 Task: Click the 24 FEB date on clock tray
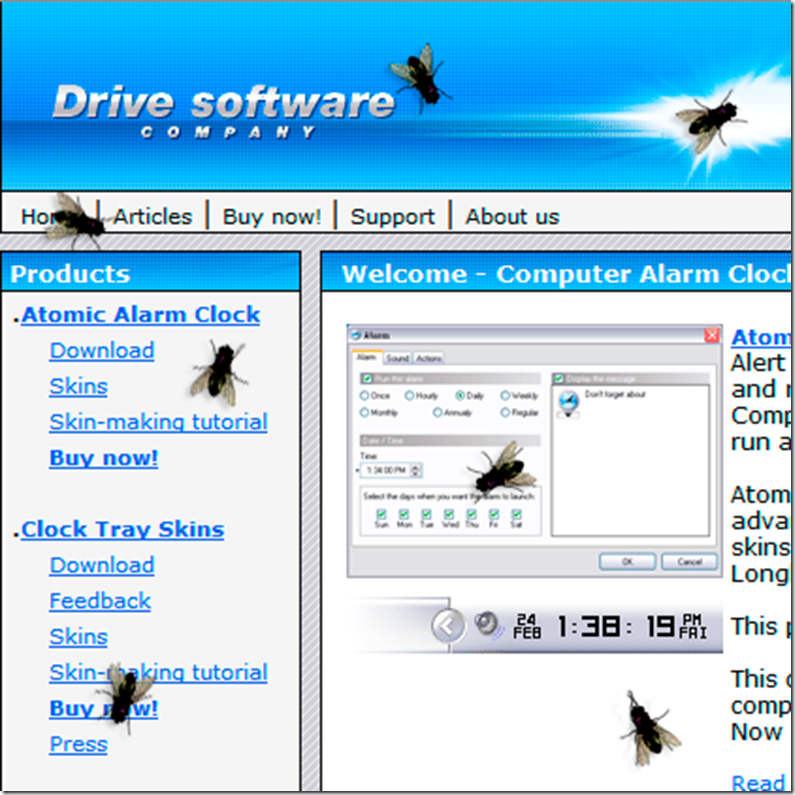coord(527,627)
